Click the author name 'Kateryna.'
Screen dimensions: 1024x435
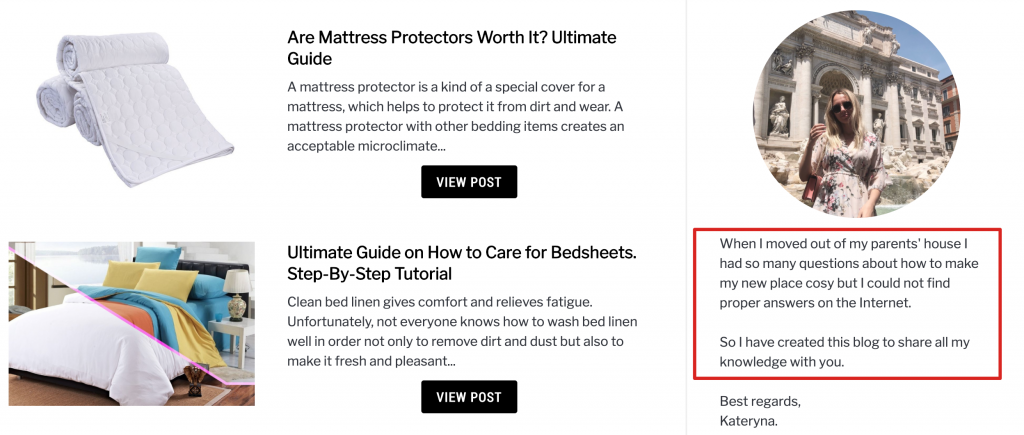tap(748, 420)
